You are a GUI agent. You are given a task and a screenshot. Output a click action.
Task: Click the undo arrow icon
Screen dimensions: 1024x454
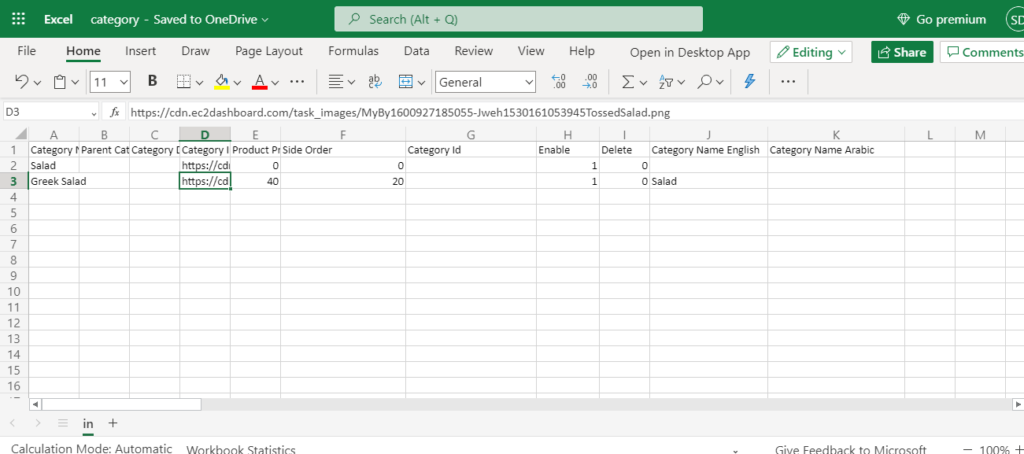(x=22, y=82)
